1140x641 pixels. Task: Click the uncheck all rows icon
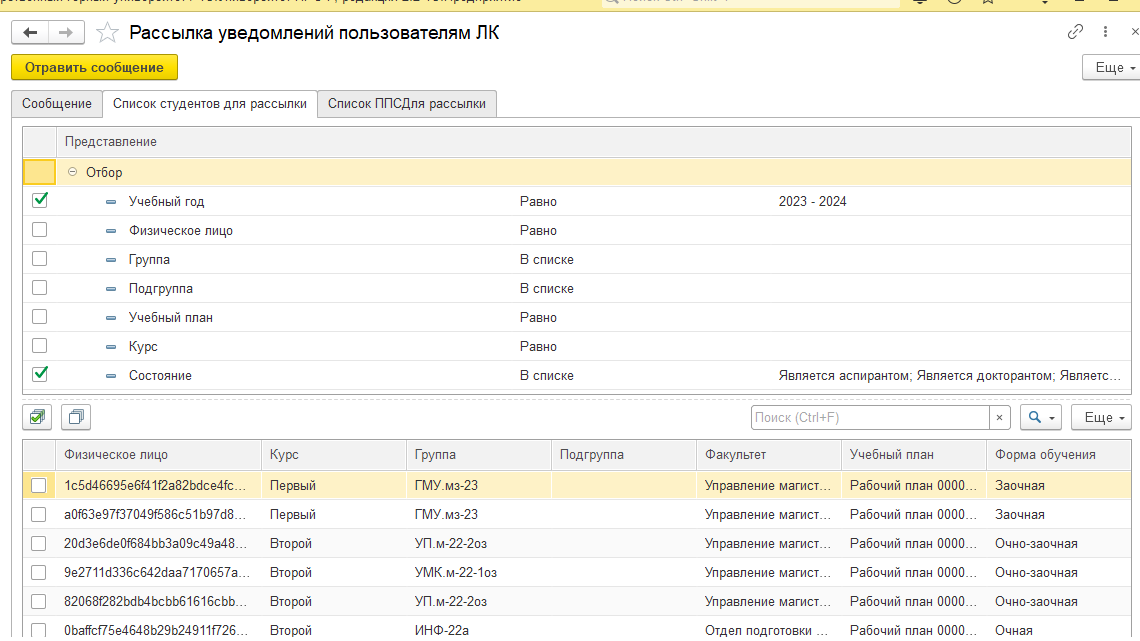[76, 417]
